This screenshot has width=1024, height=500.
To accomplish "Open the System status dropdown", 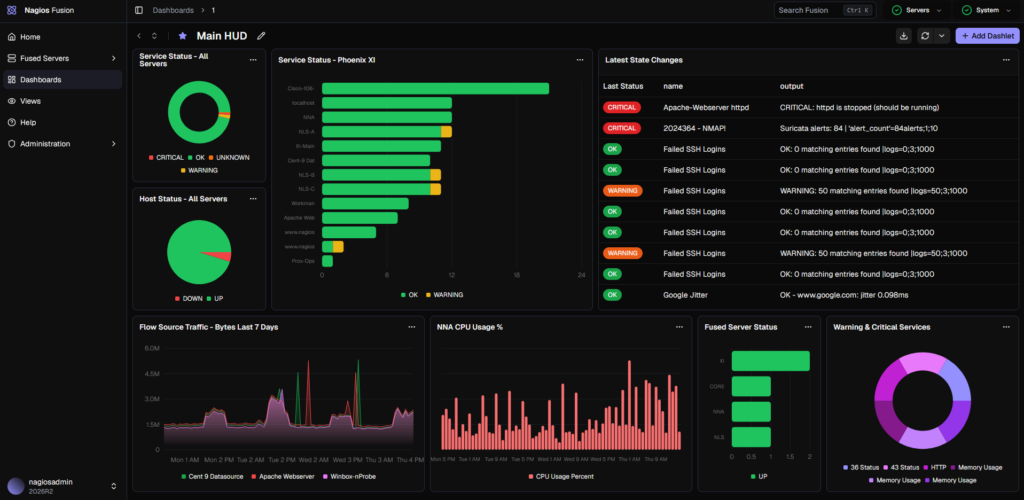I will pyautogui.click(x=985, y=10).
